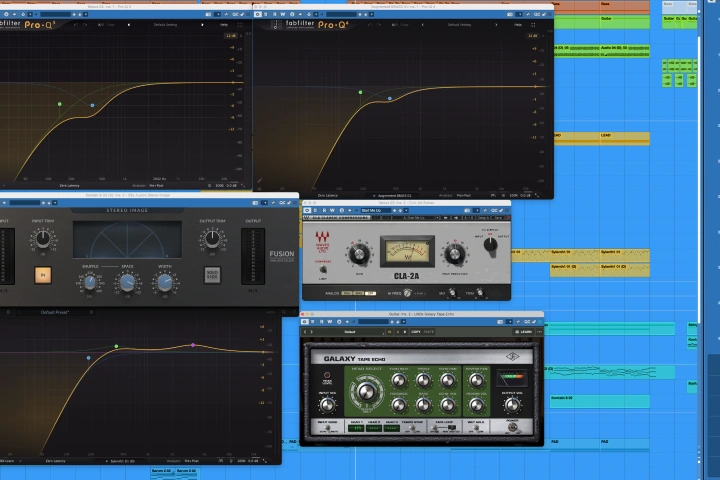Close the Galaxy Tape Echo window with red button
720x480 pixels.
click(303, 314)
